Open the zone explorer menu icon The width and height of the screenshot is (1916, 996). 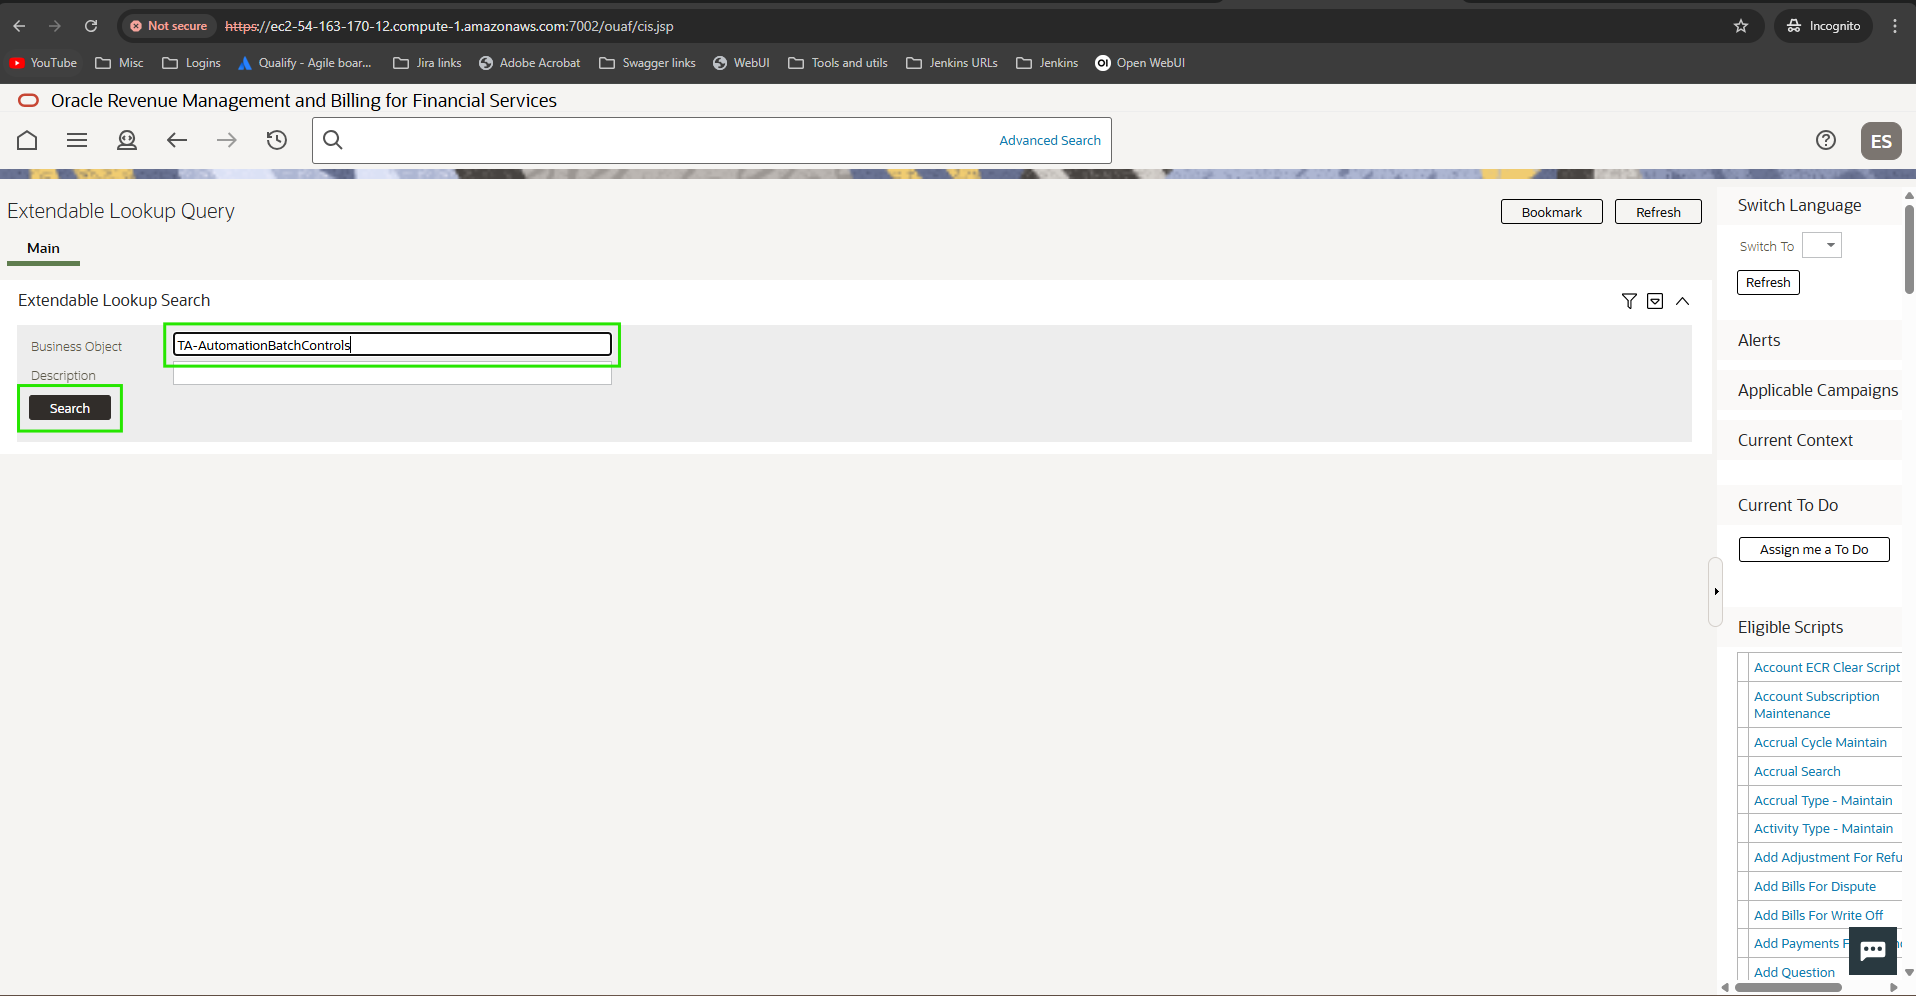click(x=1655, y=301)
